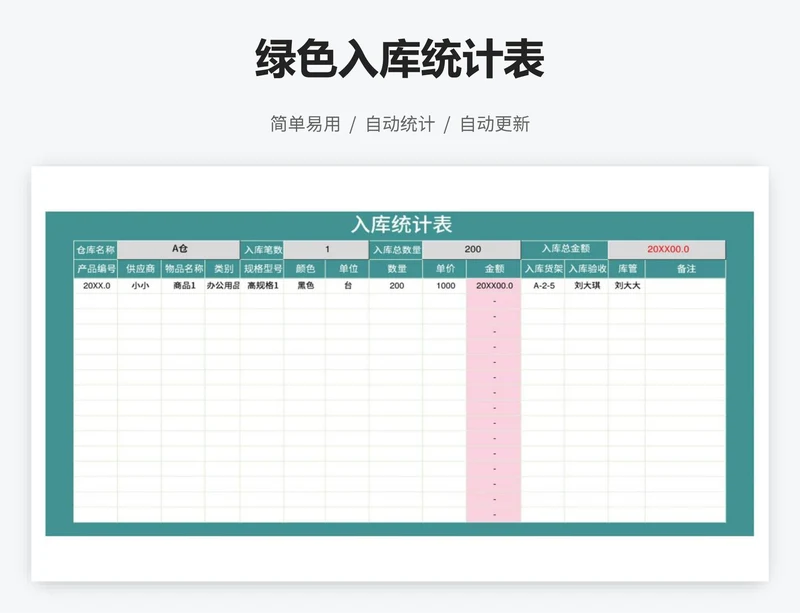The height and width of the screenshot is (613, 800).
Task: Click the unit price cell 1000
Action: [445, 286]
